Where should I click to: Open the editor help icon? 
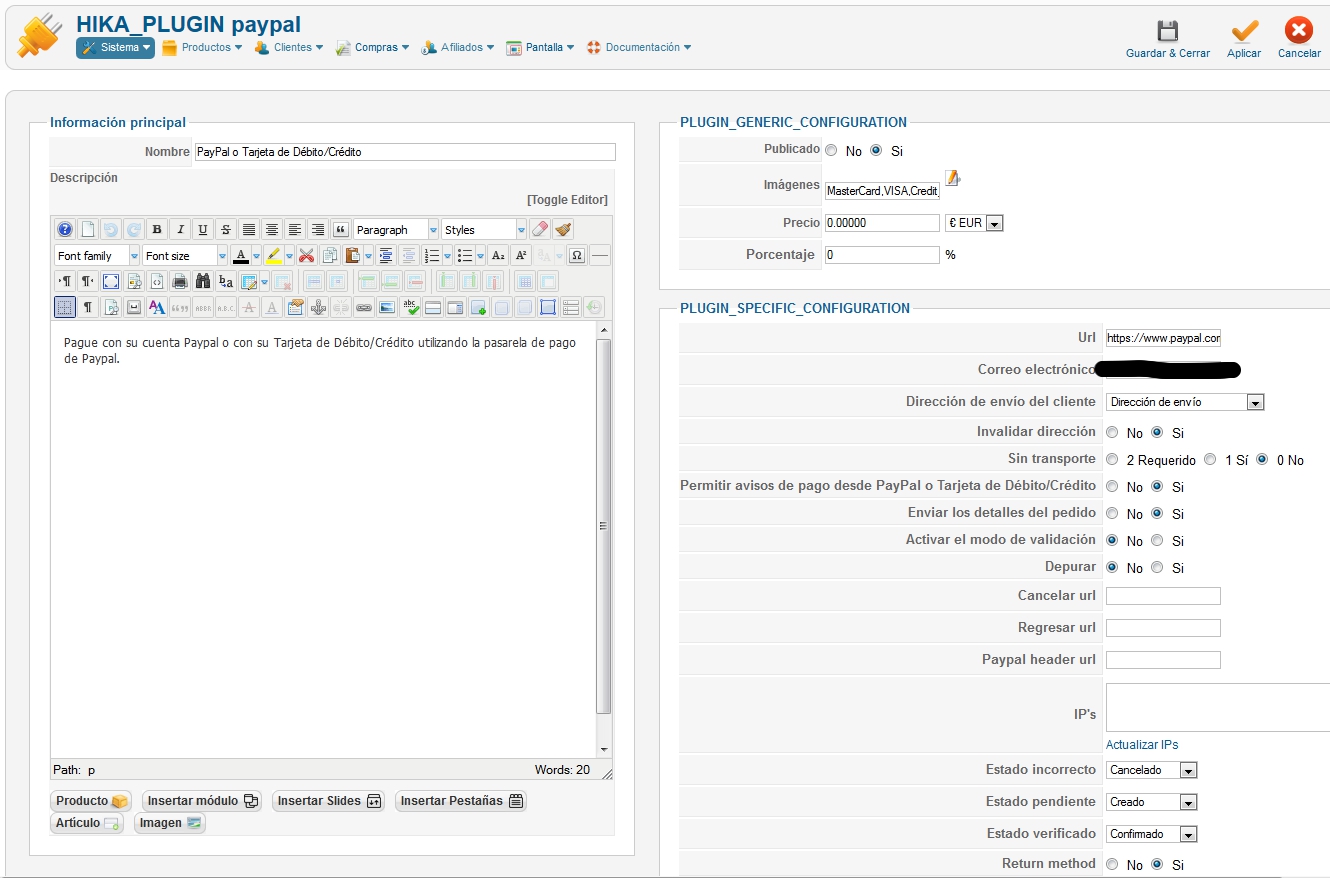pos(65,229)
